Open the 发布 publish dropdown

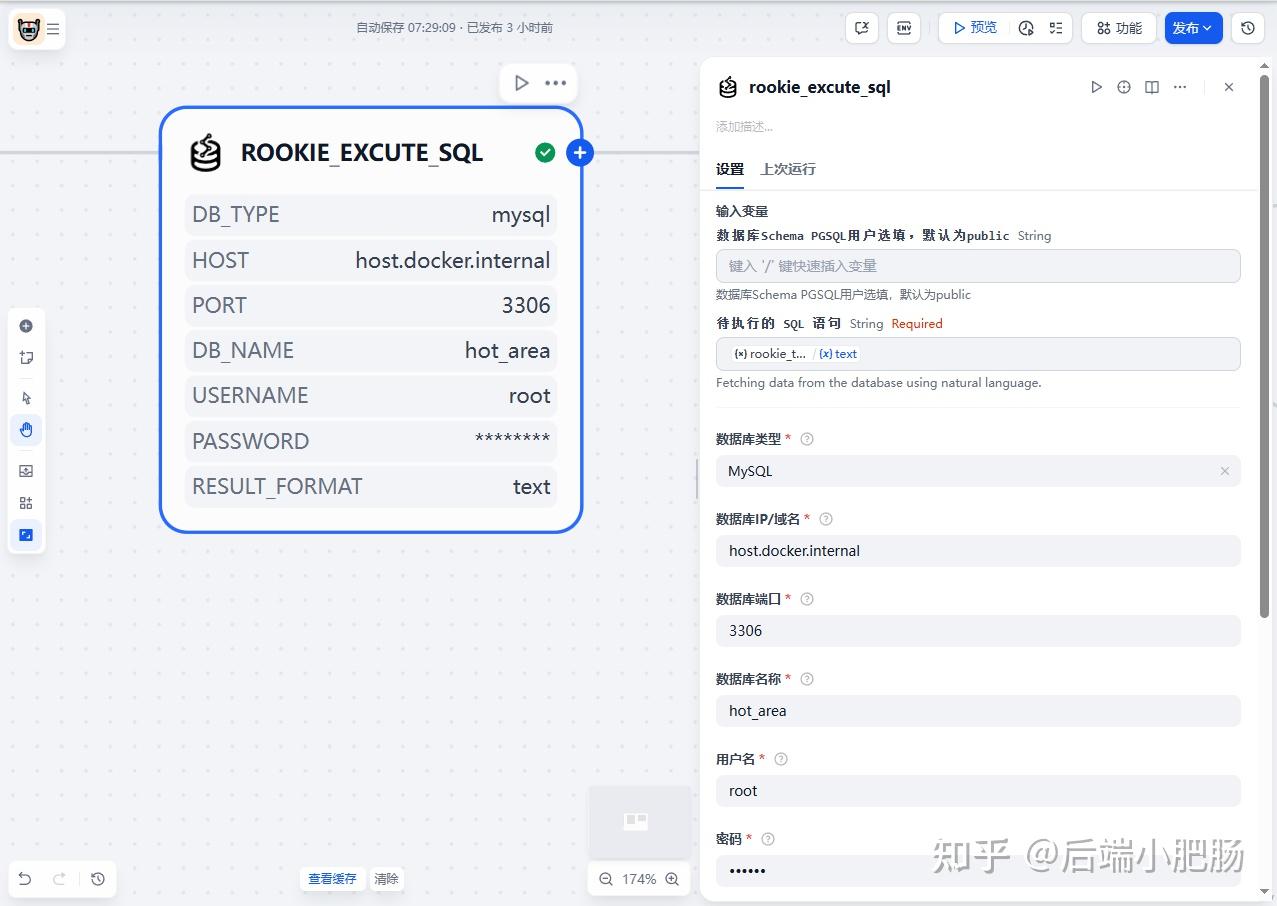pos(1193,28)
